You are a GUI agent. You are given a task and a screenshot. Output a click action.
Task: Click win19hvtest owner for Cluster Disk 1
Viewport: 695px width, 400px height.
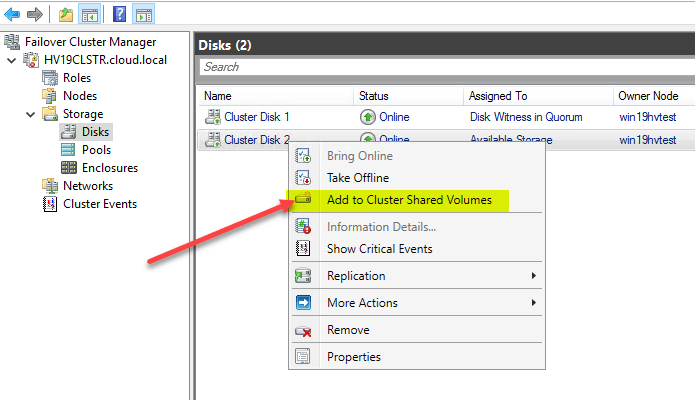pos(648,117)
